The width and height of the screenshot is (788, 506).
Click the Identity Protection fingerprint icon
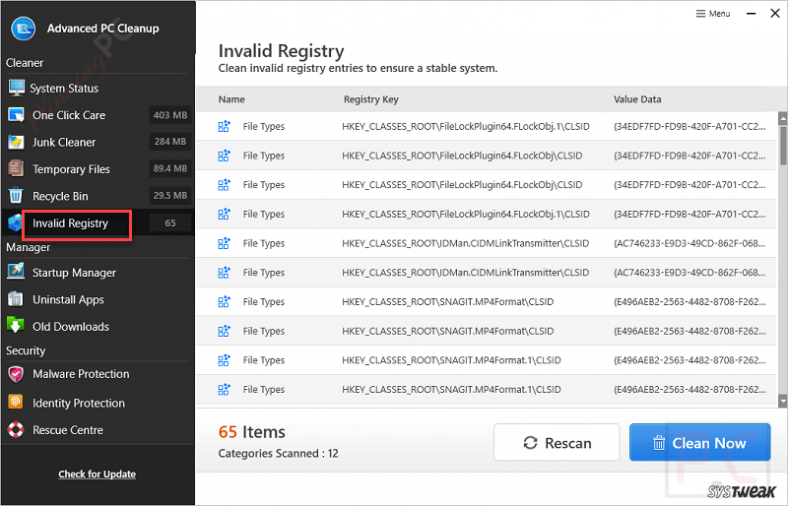click(16, 402)
